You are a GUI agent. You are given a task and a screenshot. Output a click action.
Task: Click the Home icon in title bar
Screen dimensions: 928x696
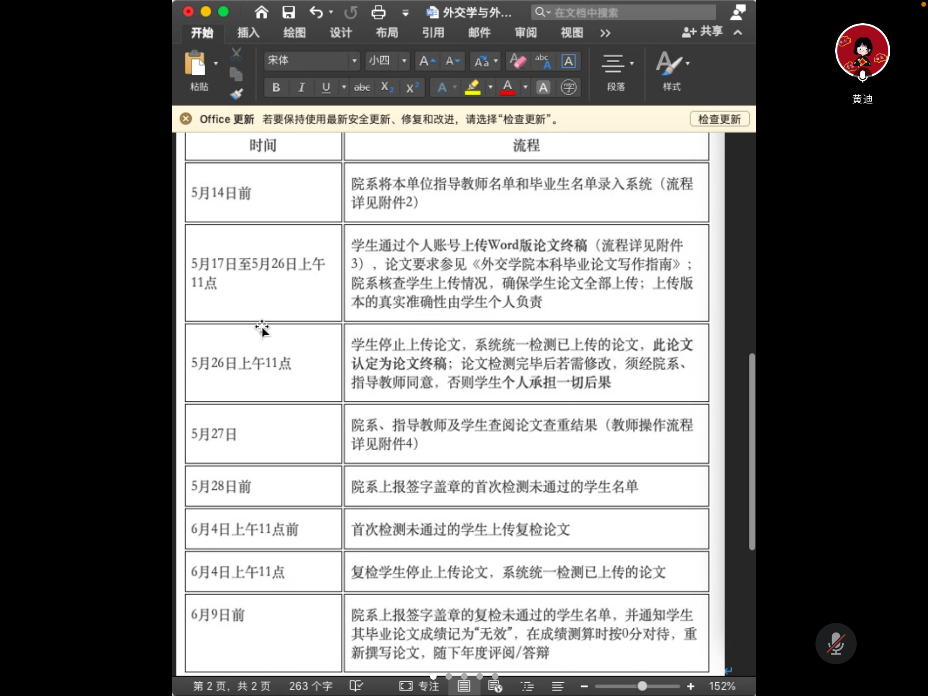261,12
